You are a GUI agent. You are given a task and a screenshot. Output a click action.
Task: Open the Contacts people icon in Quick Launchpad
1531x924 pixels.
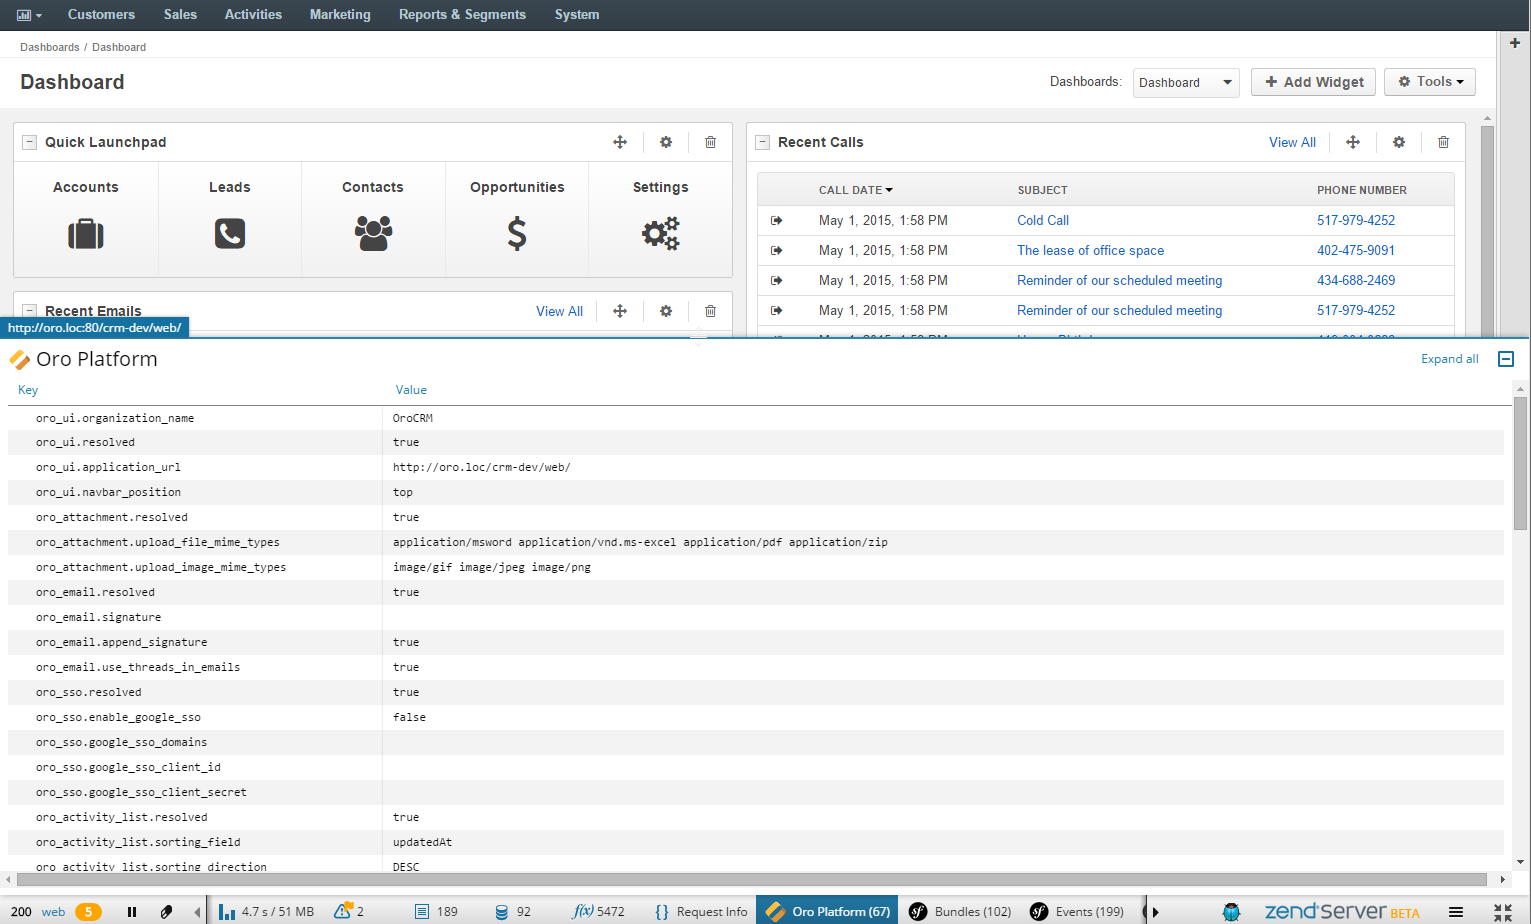[x=373, y=233]
